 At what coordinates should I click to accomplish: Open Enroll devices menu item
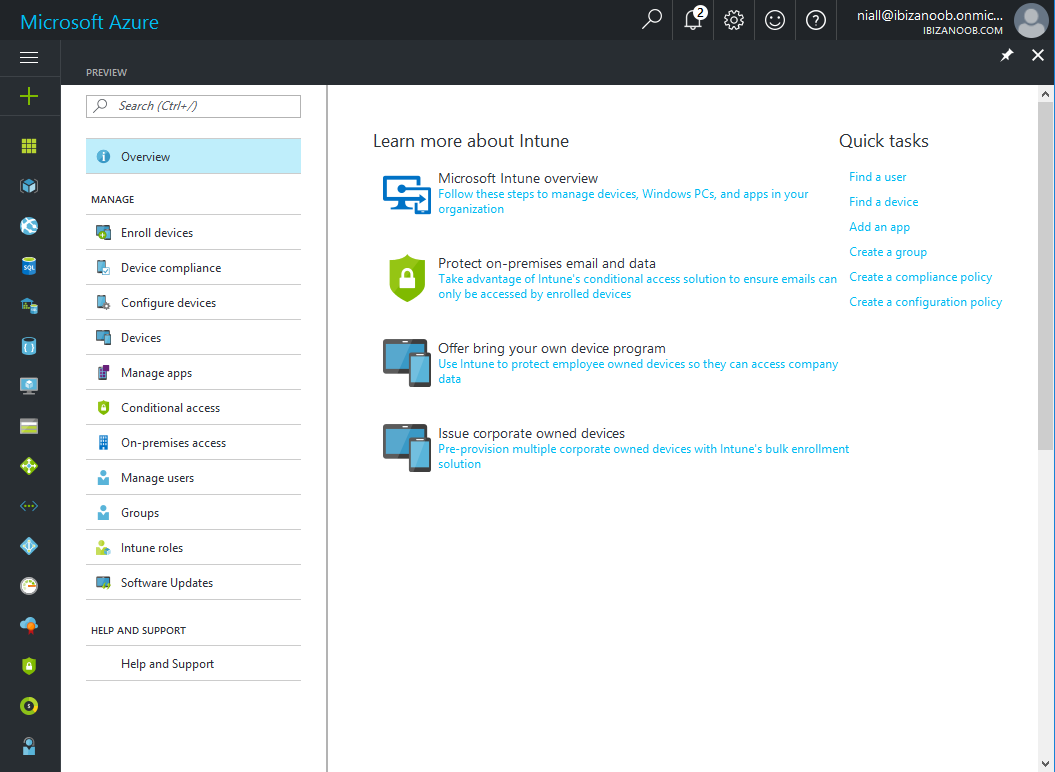[193, 232]
